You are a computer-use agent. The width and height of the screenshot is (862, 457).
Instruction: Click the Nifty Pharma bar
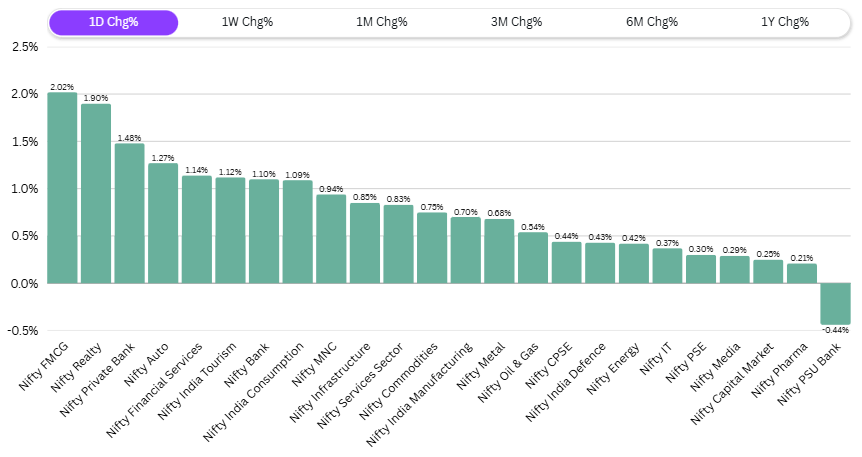coord(801,273)
